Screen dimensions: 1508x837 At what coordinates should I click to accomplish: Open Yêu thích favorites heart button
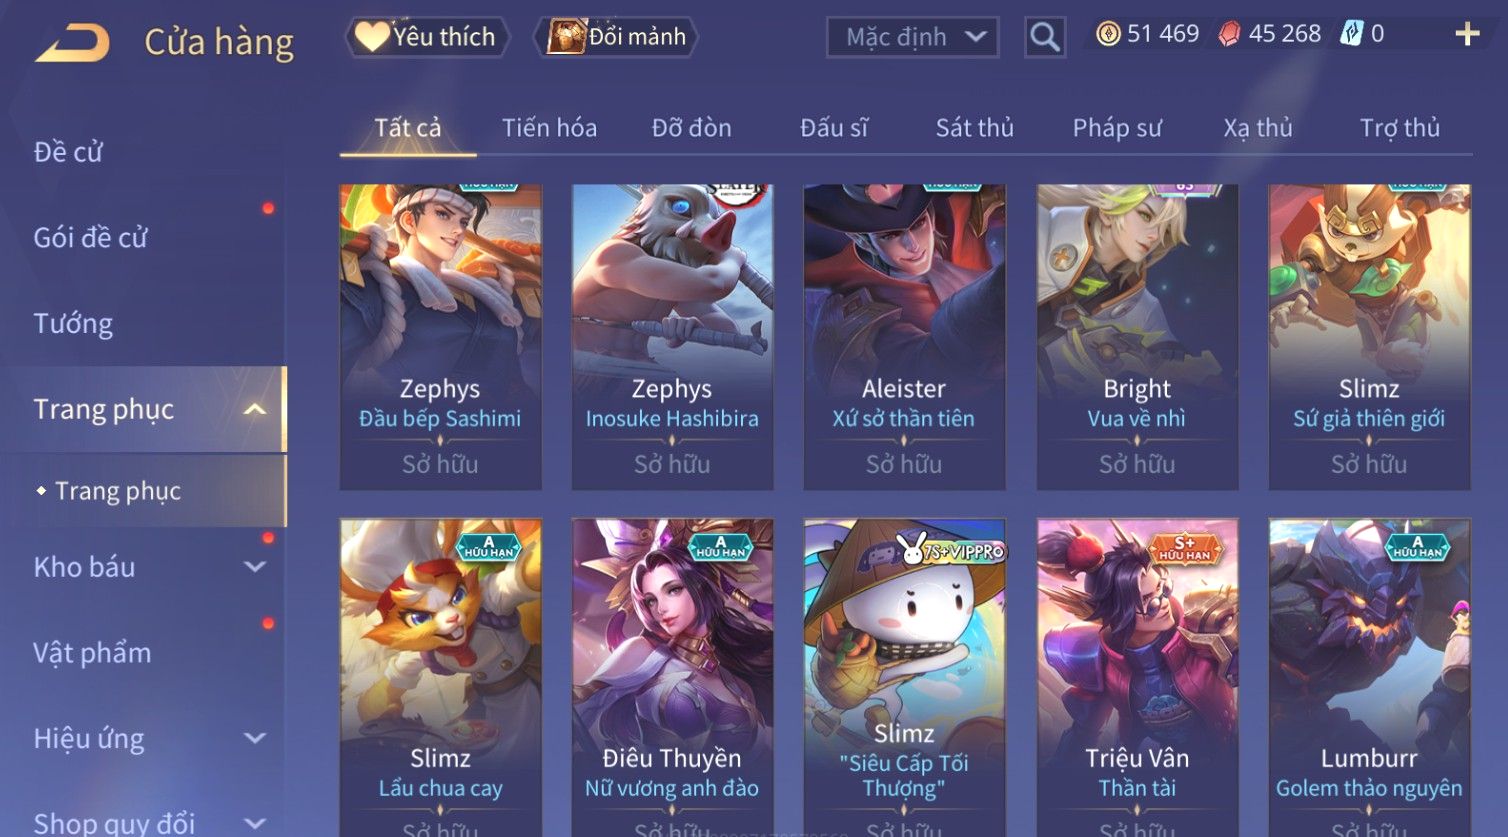[427, 37]
